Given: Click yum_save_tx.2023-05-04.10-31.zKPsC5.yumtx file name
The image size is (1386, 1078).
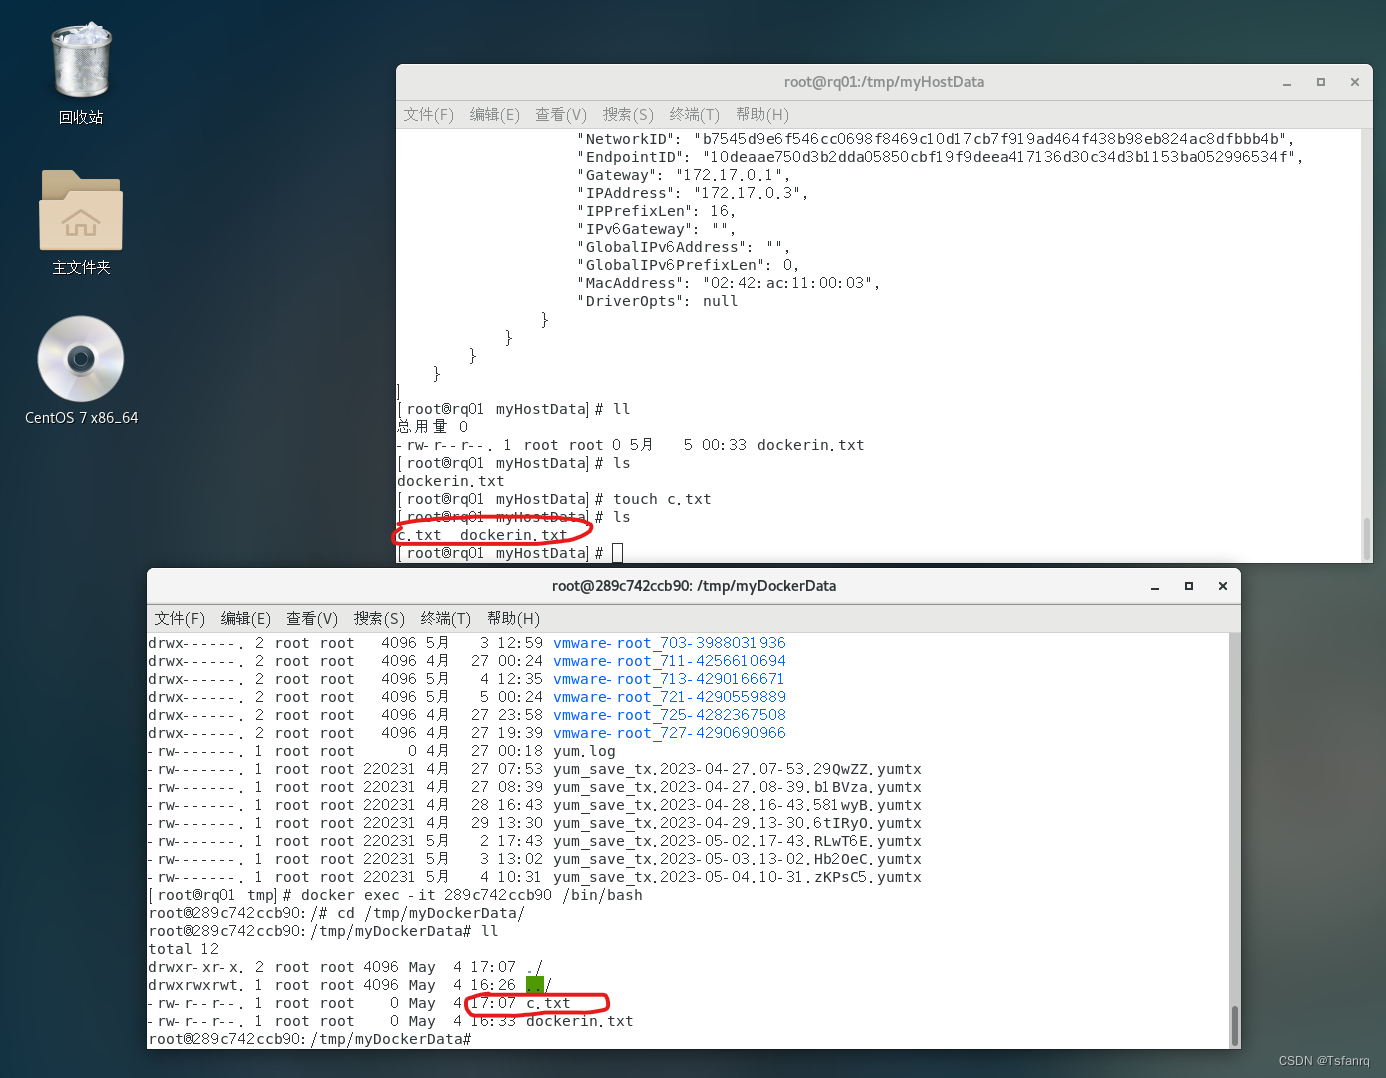Looking at the screenshot, I should point(737,877).
